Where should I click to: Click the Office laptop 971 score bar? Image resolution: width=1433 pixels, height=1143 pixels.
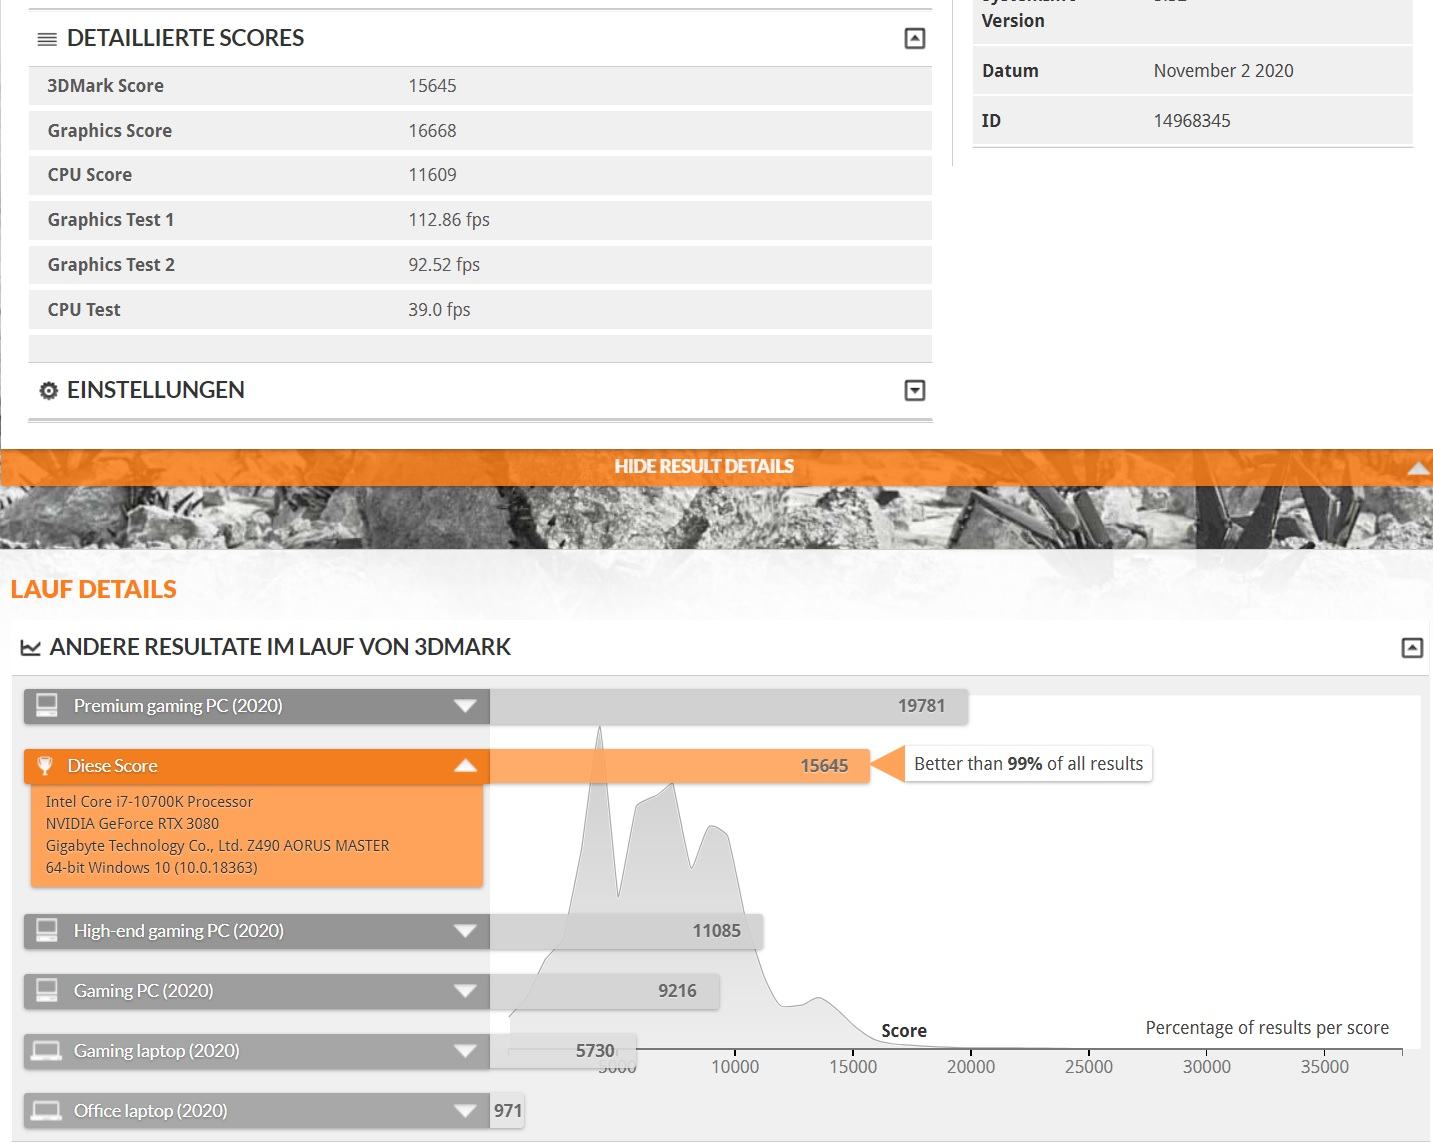coord(507,1111)
